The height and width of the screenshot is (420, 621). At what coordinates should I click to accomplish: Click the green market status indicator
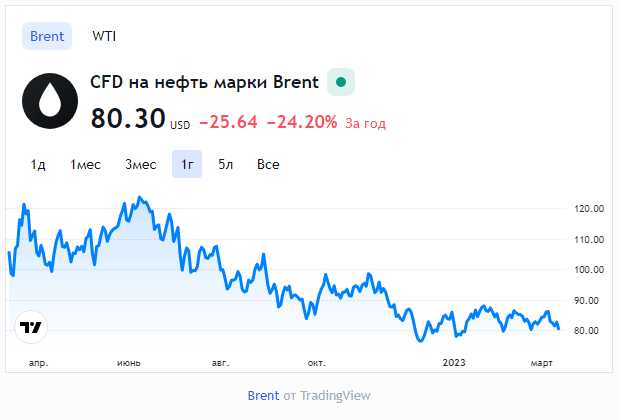point(341,82)
